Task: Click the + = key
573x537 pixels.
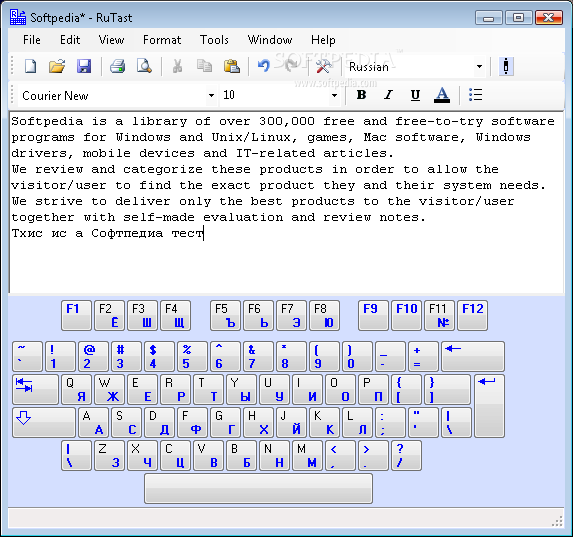Action: point(423,356)
